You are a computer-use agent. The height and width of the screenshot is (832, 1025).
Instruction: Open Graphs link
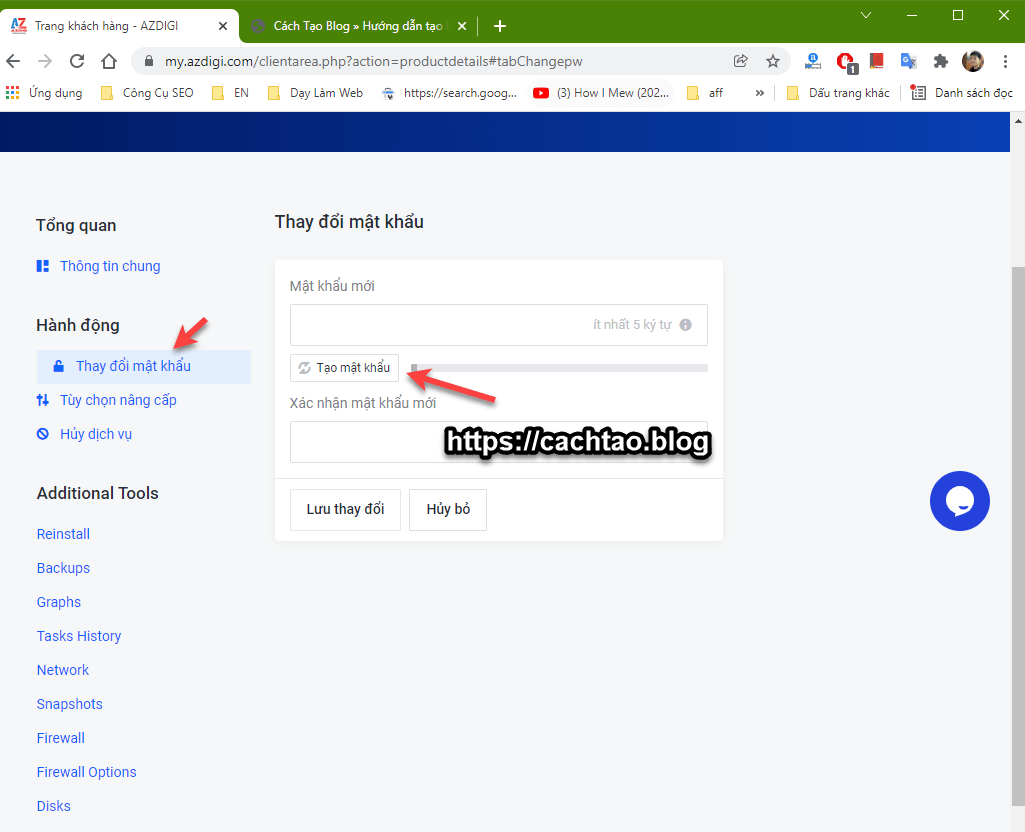point(59,602)
